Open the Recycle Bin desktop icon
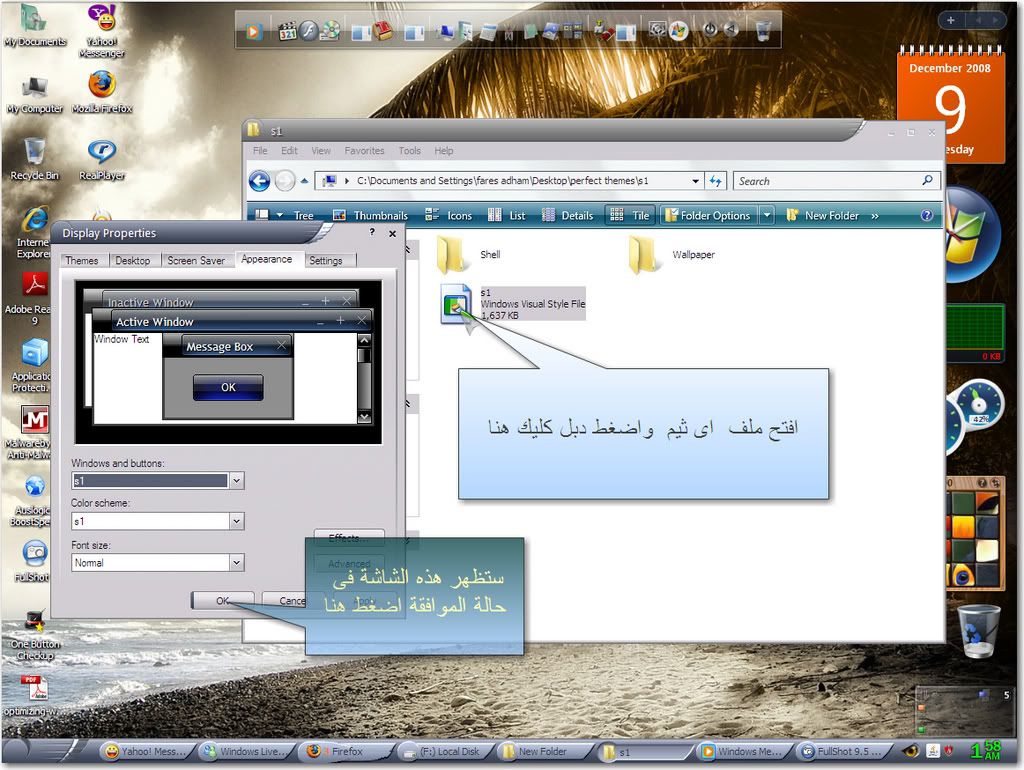The image size is (1024, 770). (x=34, y=155)
